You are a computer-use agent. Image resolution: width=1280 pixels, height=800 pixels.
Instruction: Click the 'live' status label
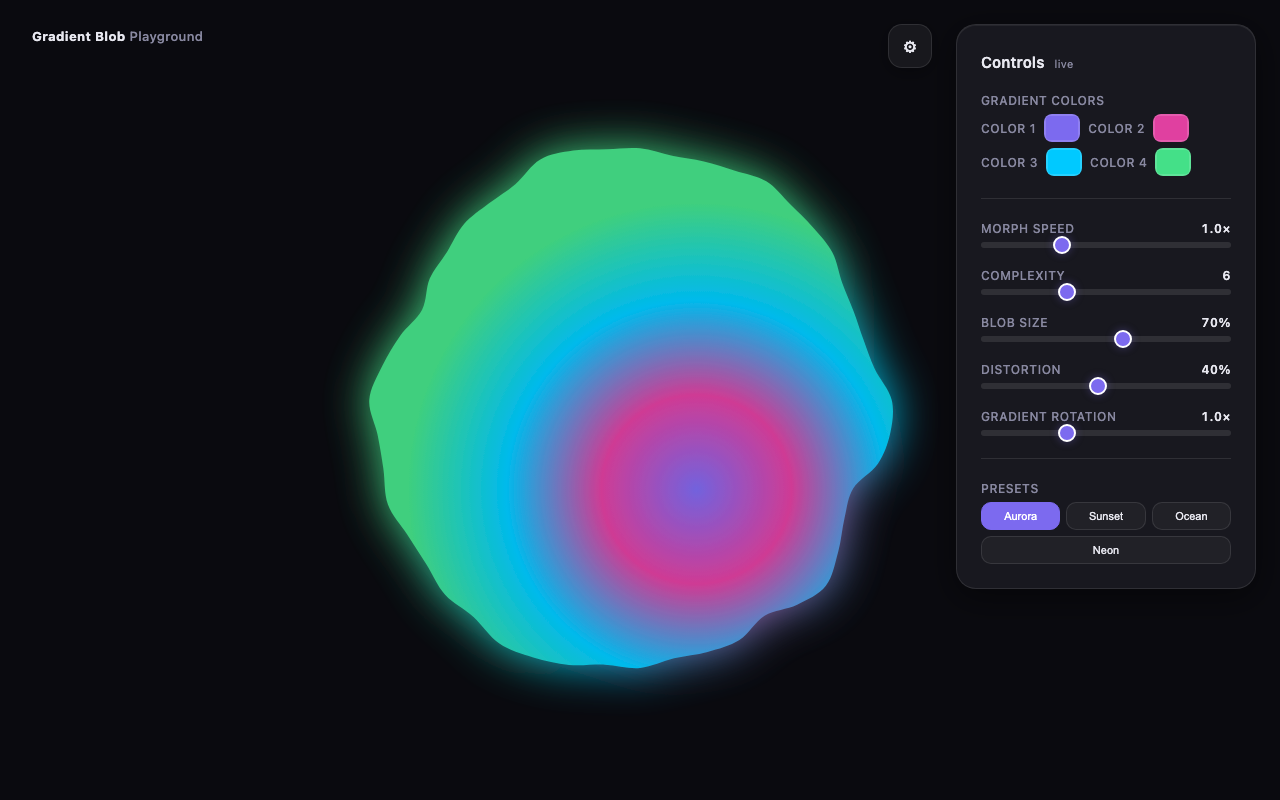pos(1064,64)
